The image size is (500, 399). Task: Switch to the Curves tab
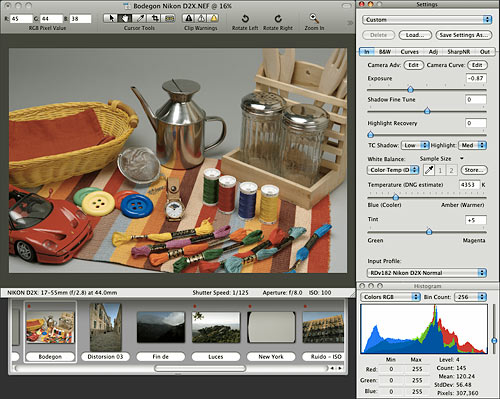click(x=409, y=52)
